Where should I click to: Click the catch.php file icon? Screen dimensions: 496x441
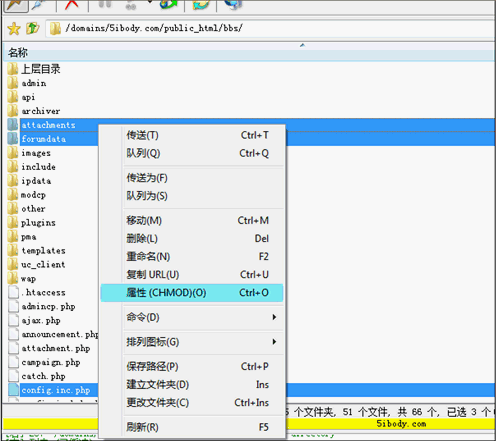pyautogui.click(x=13, y=376)
